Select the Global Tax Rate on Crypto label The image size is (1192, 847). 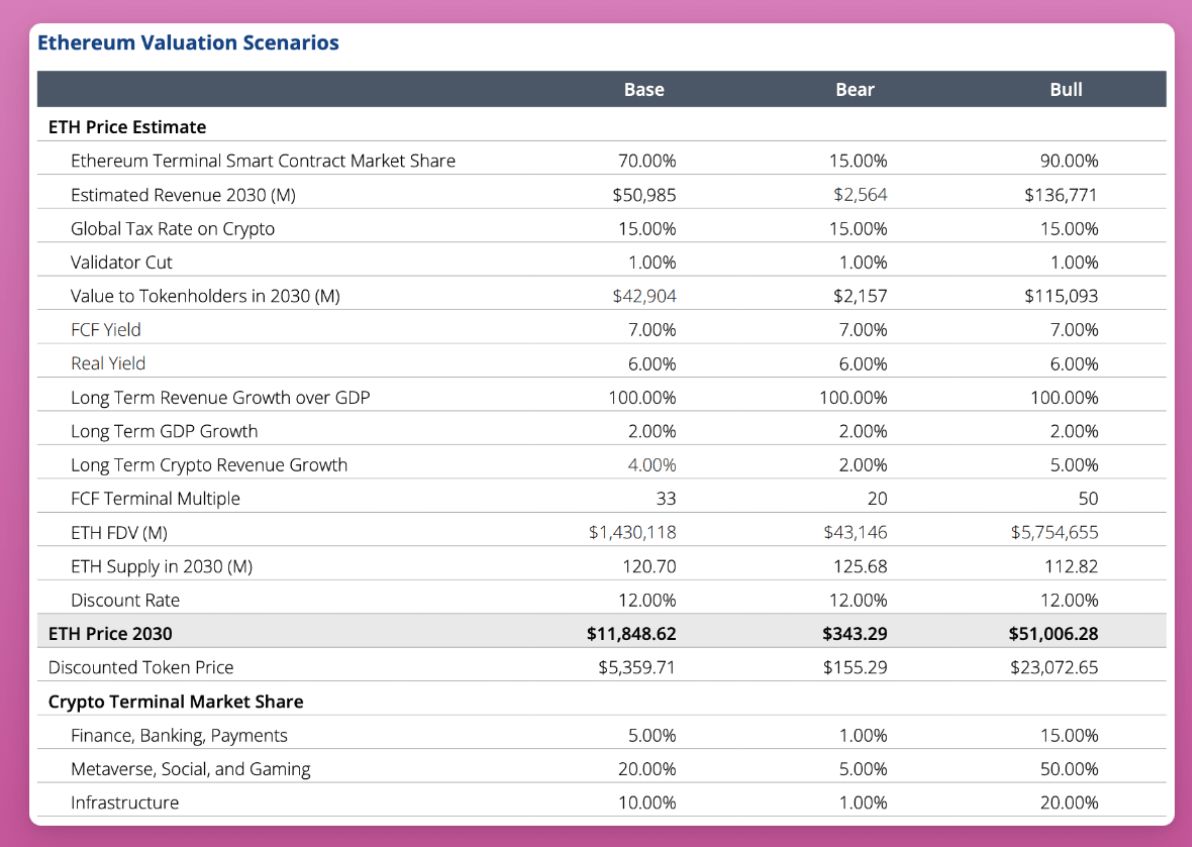172,229
